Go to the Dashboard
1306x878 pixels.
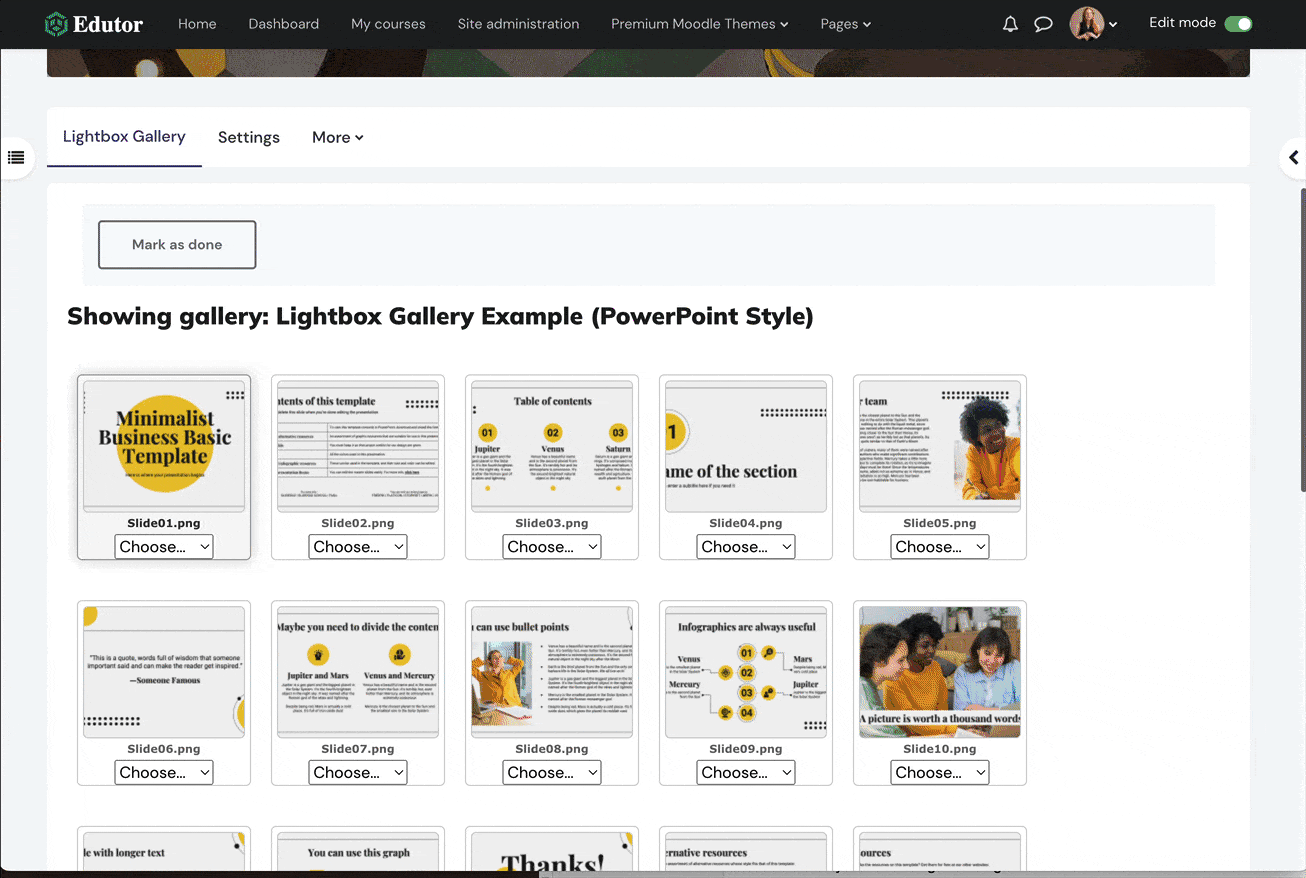[x=283, y=23]
